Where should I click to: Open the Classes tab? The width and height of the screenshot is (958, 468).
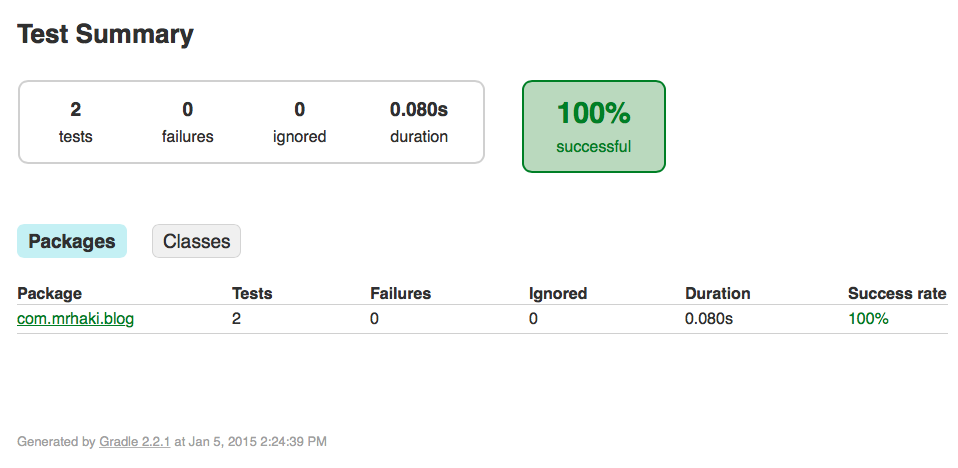coord(196,241)
